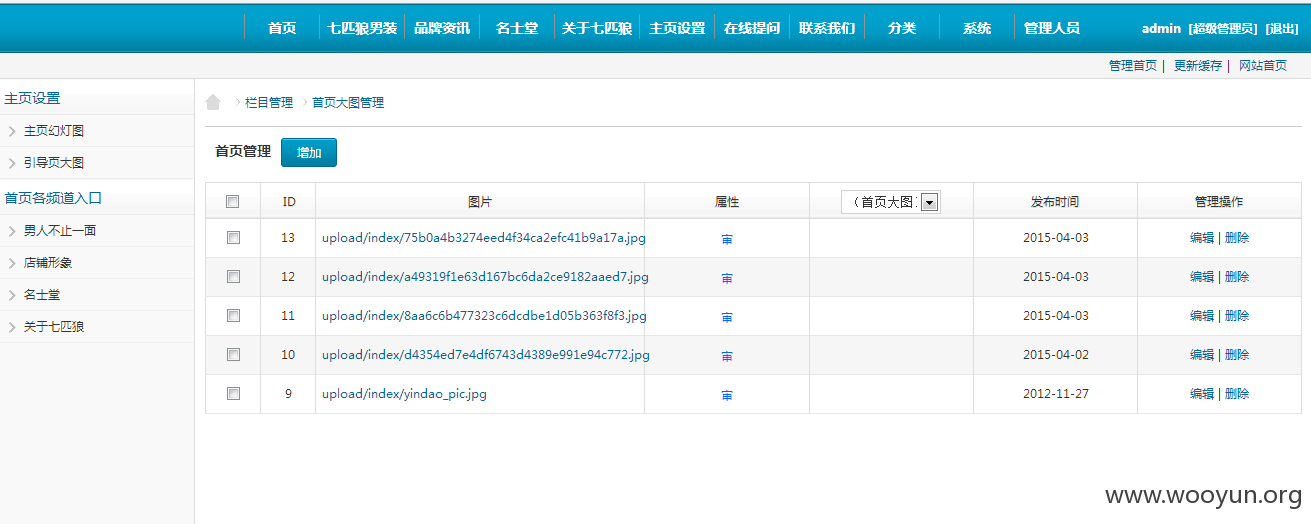Click 删除 for row ID 12
Image resolution: width=1311 pixels, height=524 pixels.
tap(1237, 277)
